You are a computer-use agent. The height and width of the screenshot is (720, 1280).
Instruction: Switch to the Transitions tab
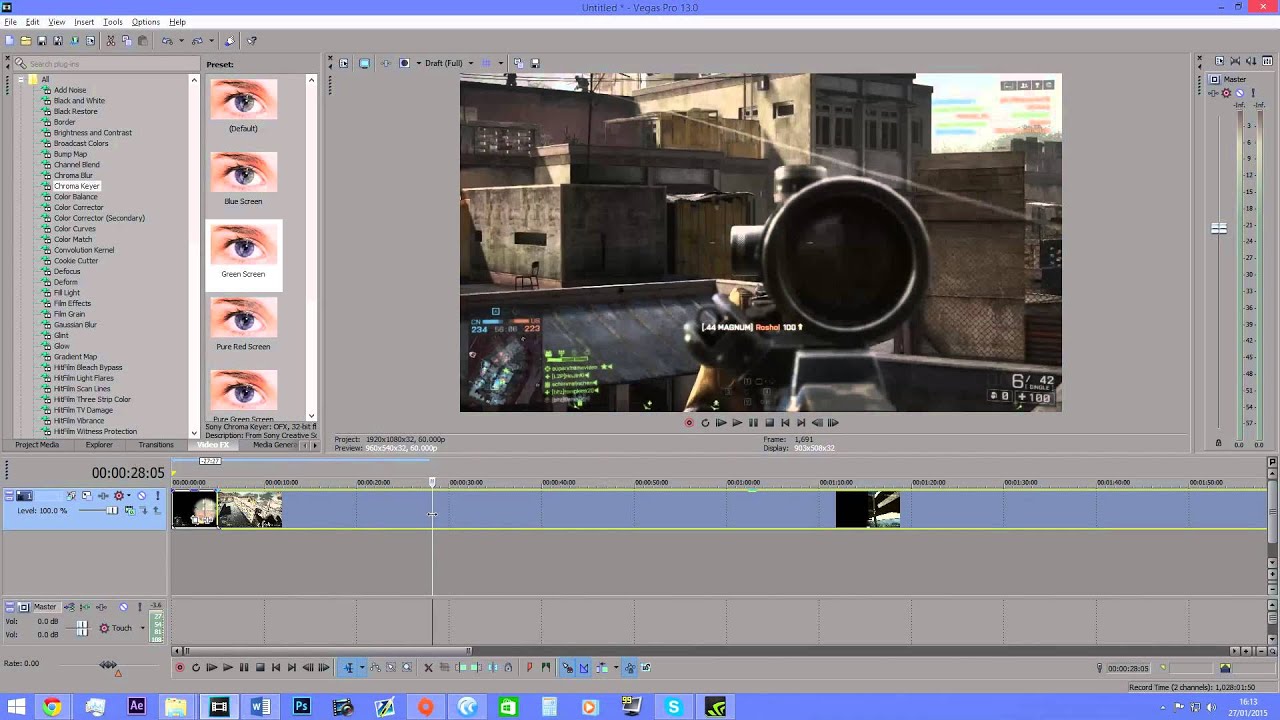pos(156,444)
